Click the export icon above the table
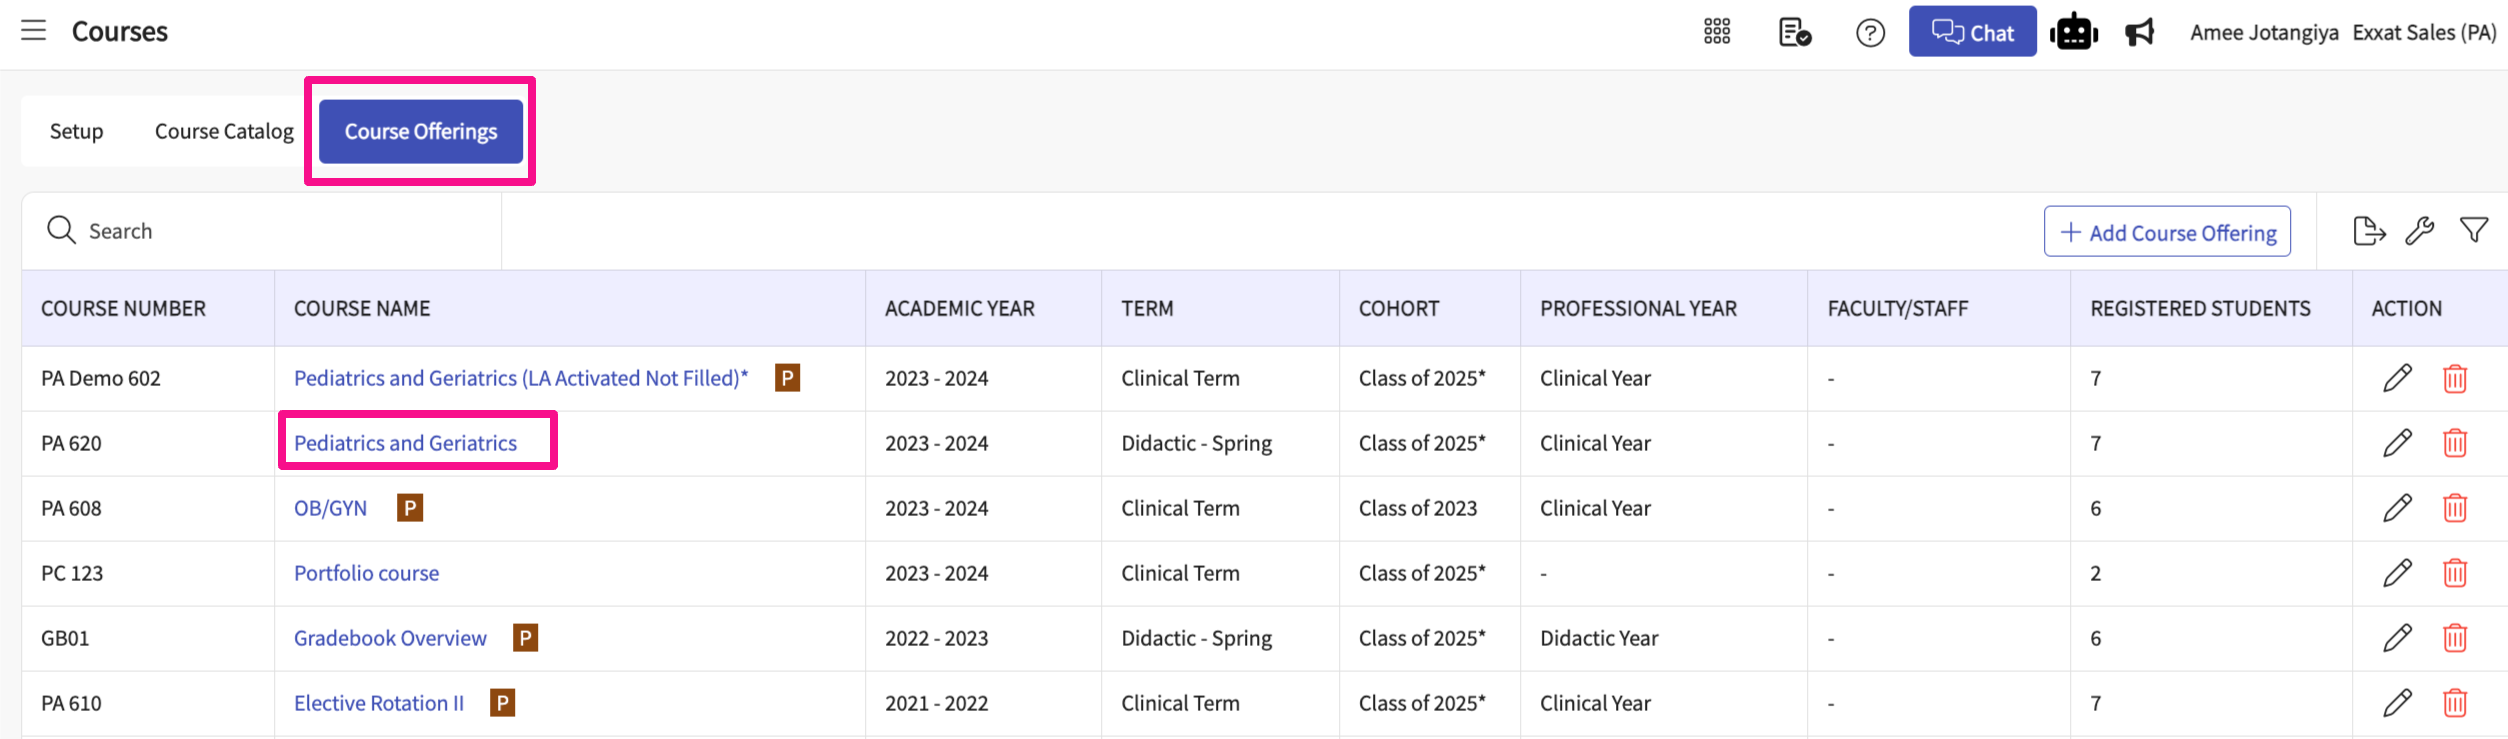The image size is (2508, 739). click(2368, 231)
